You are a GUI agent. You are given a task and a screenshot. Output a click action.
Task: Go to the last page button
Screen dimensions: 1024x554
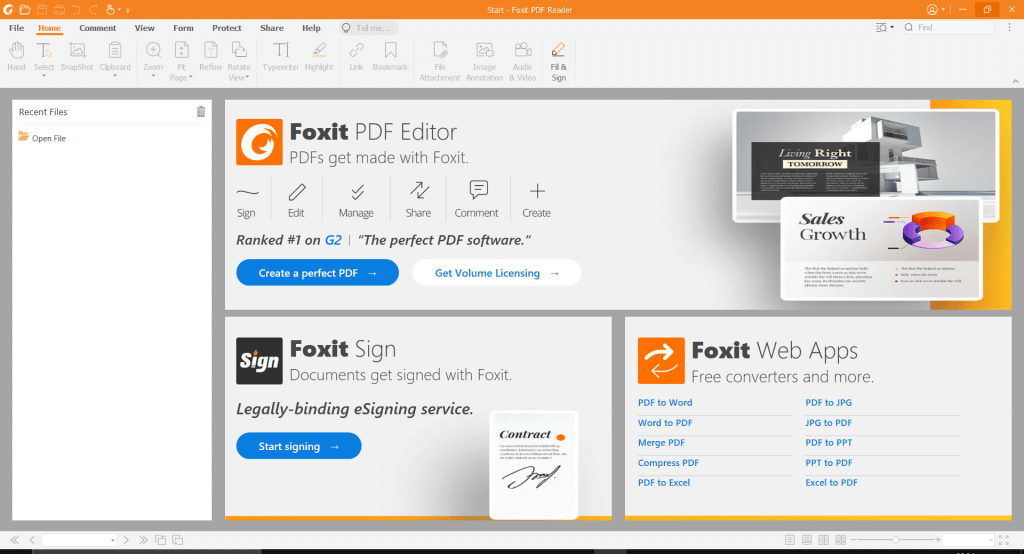coord(143,540)
